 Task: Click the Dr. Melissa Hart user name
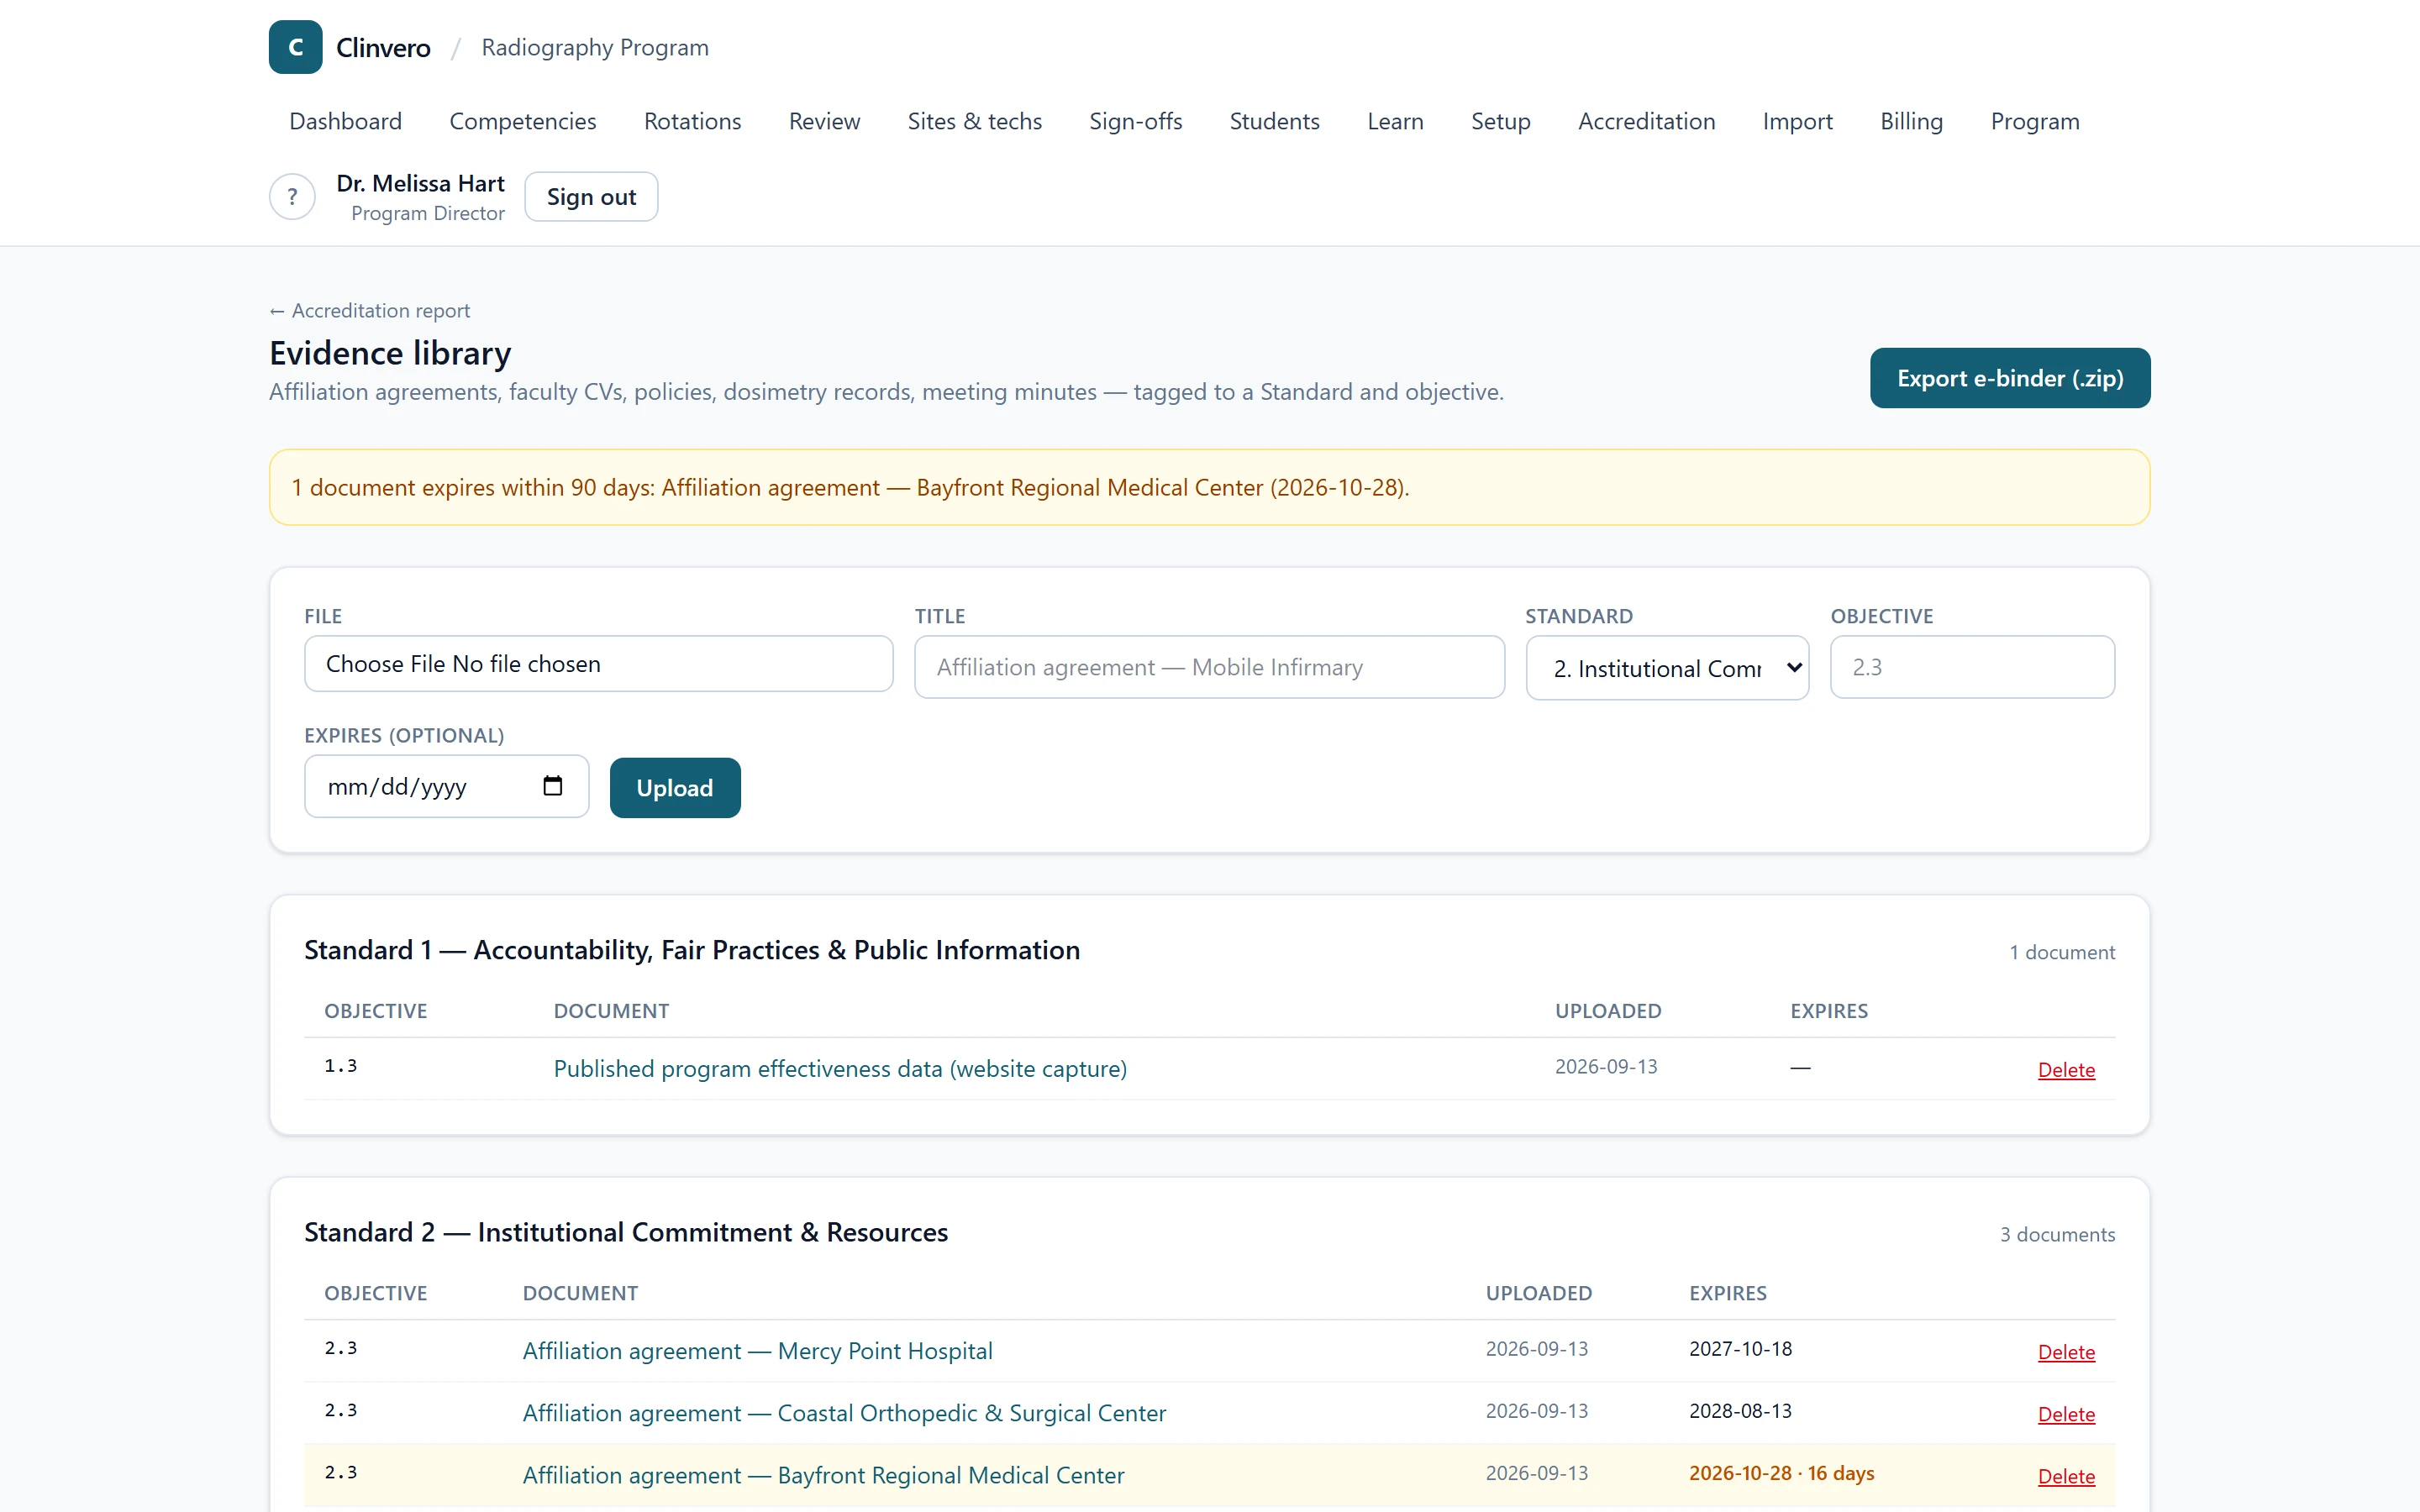pyautogui.click(x=420, y=183)
